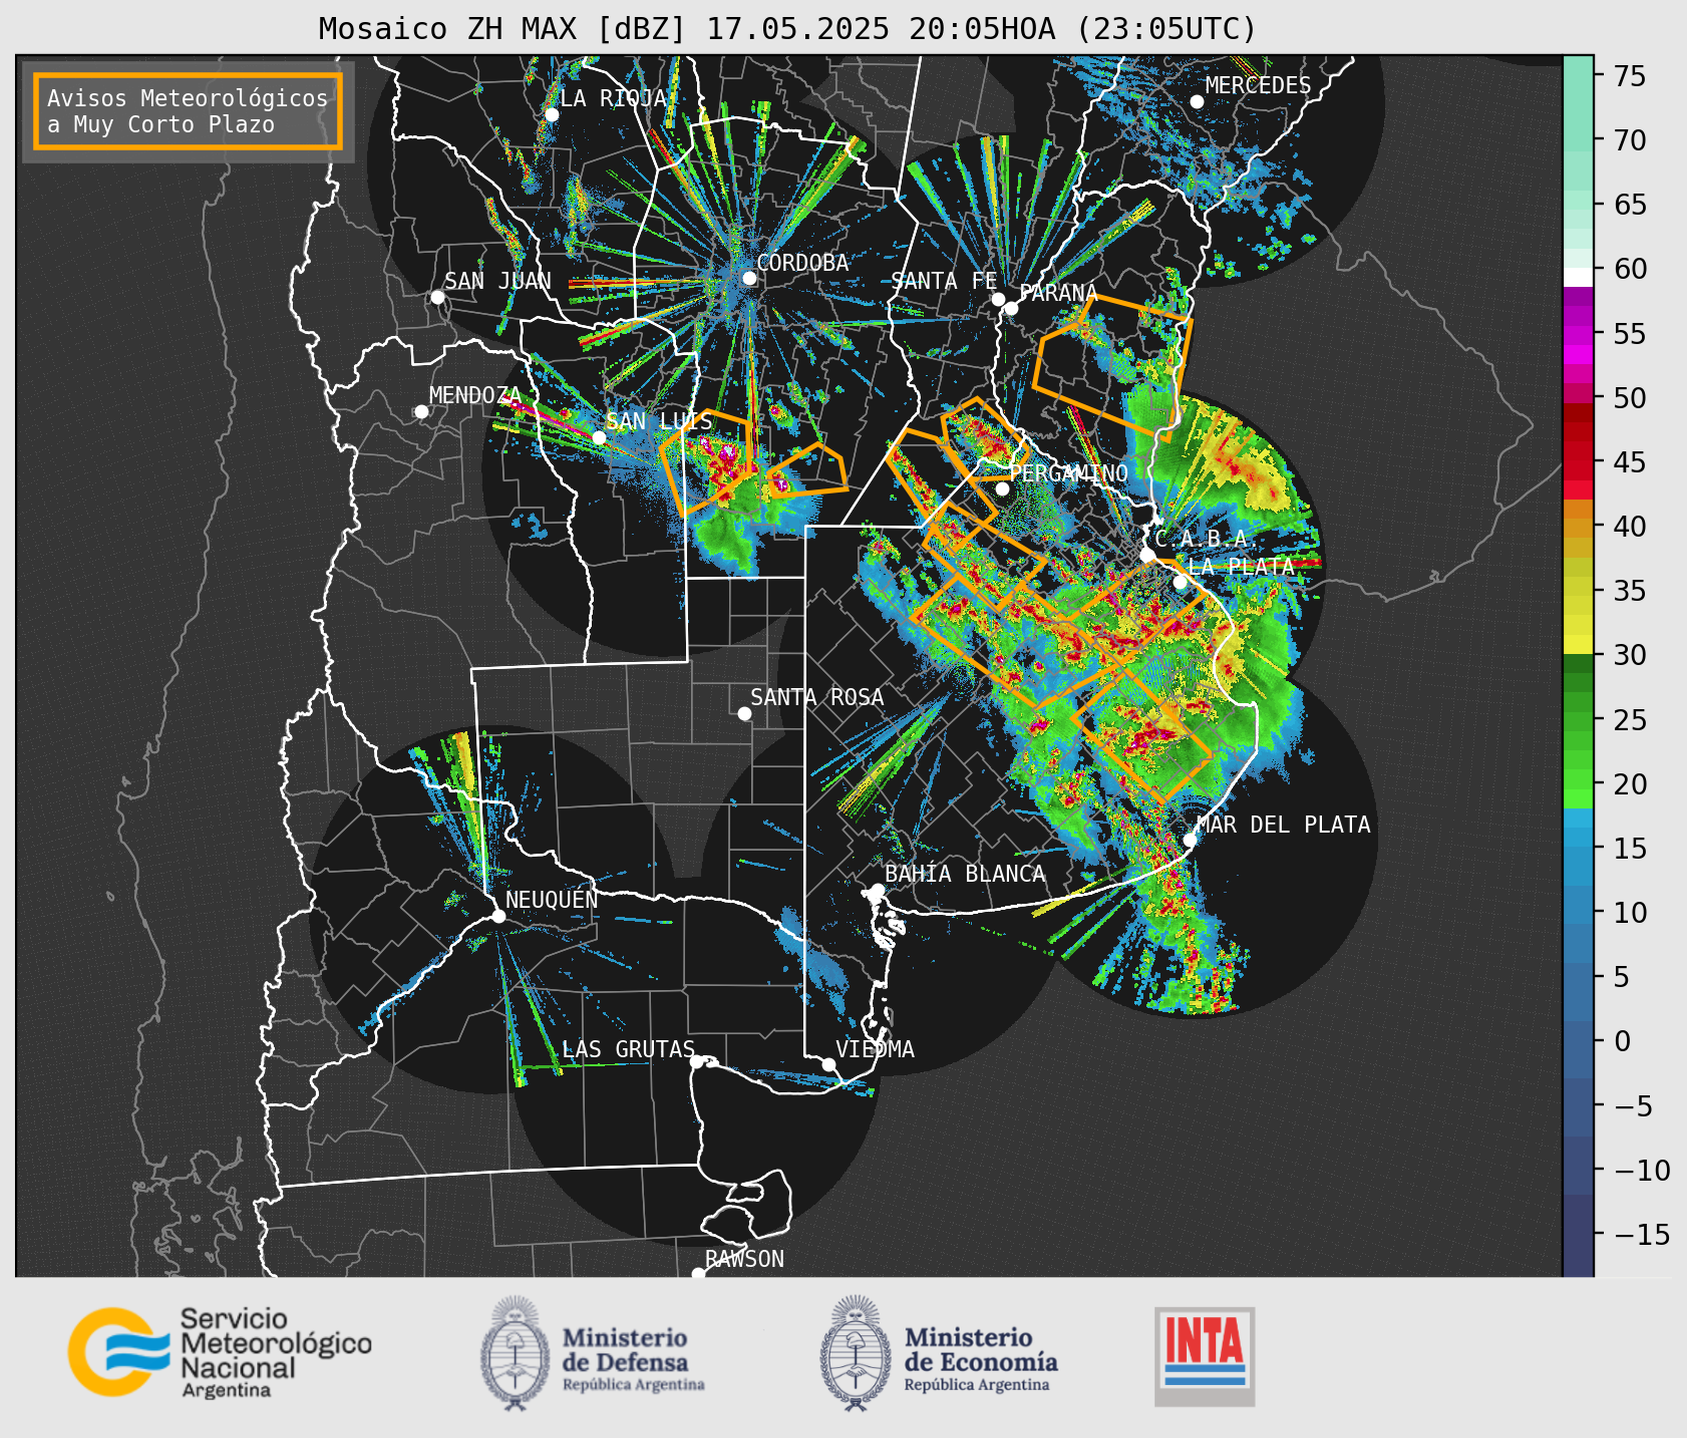This screenshot has height=1438, width=1687.
Task: Click the Ministerio de Defensa emblem
Action: (515, 1353)
